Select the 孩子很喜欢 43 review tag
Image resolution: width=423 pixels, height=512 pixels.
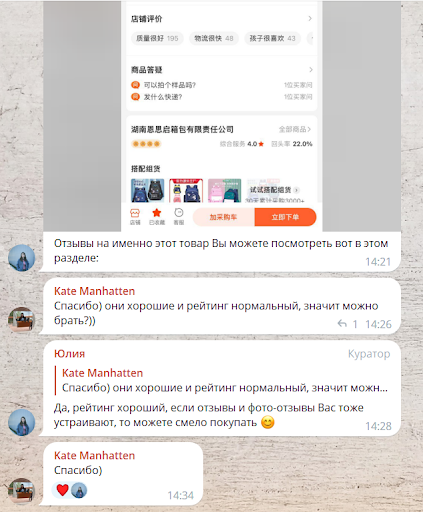(272, 38)
